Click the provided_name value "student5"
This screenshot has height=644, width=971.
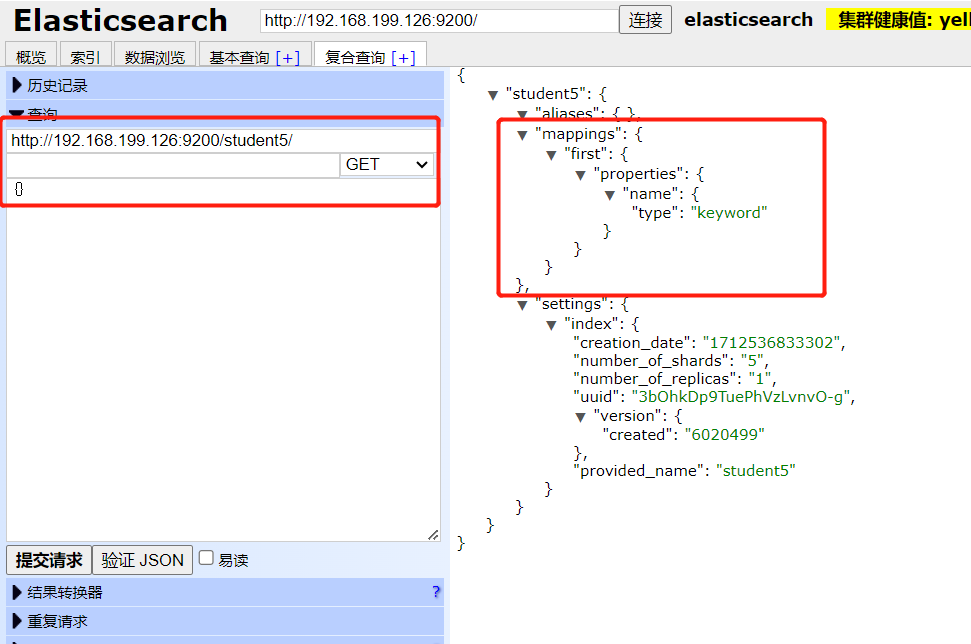click(x=755, y=471)
